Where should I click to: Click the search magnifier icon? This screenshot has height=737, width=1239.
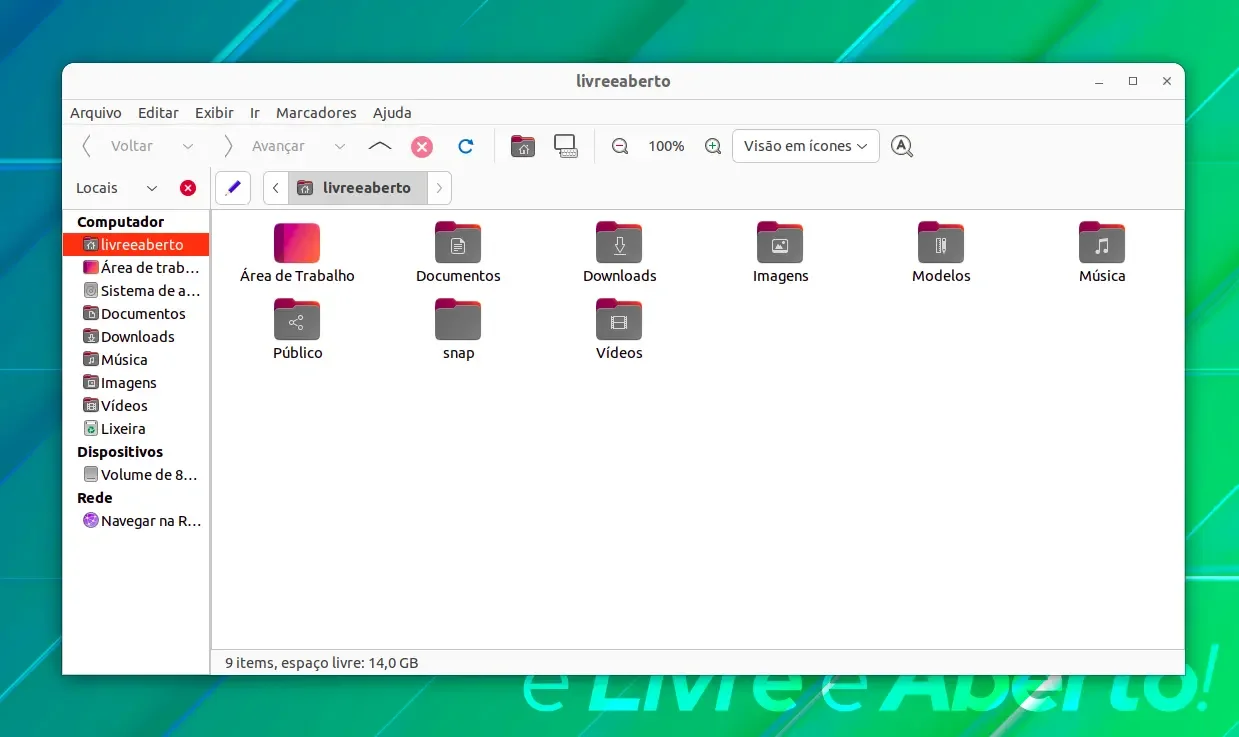click(902, 146)
